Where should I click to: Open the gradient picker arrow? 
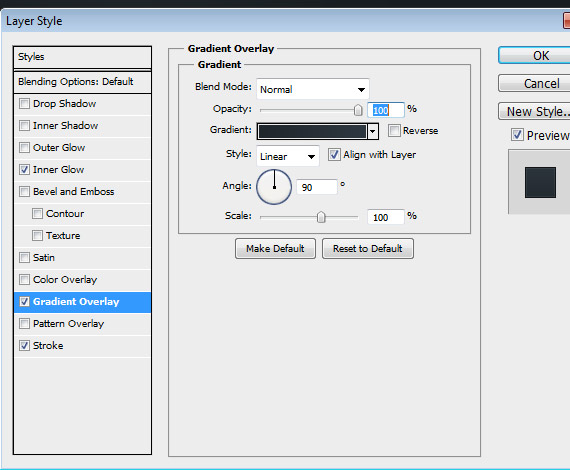[373, 131]
